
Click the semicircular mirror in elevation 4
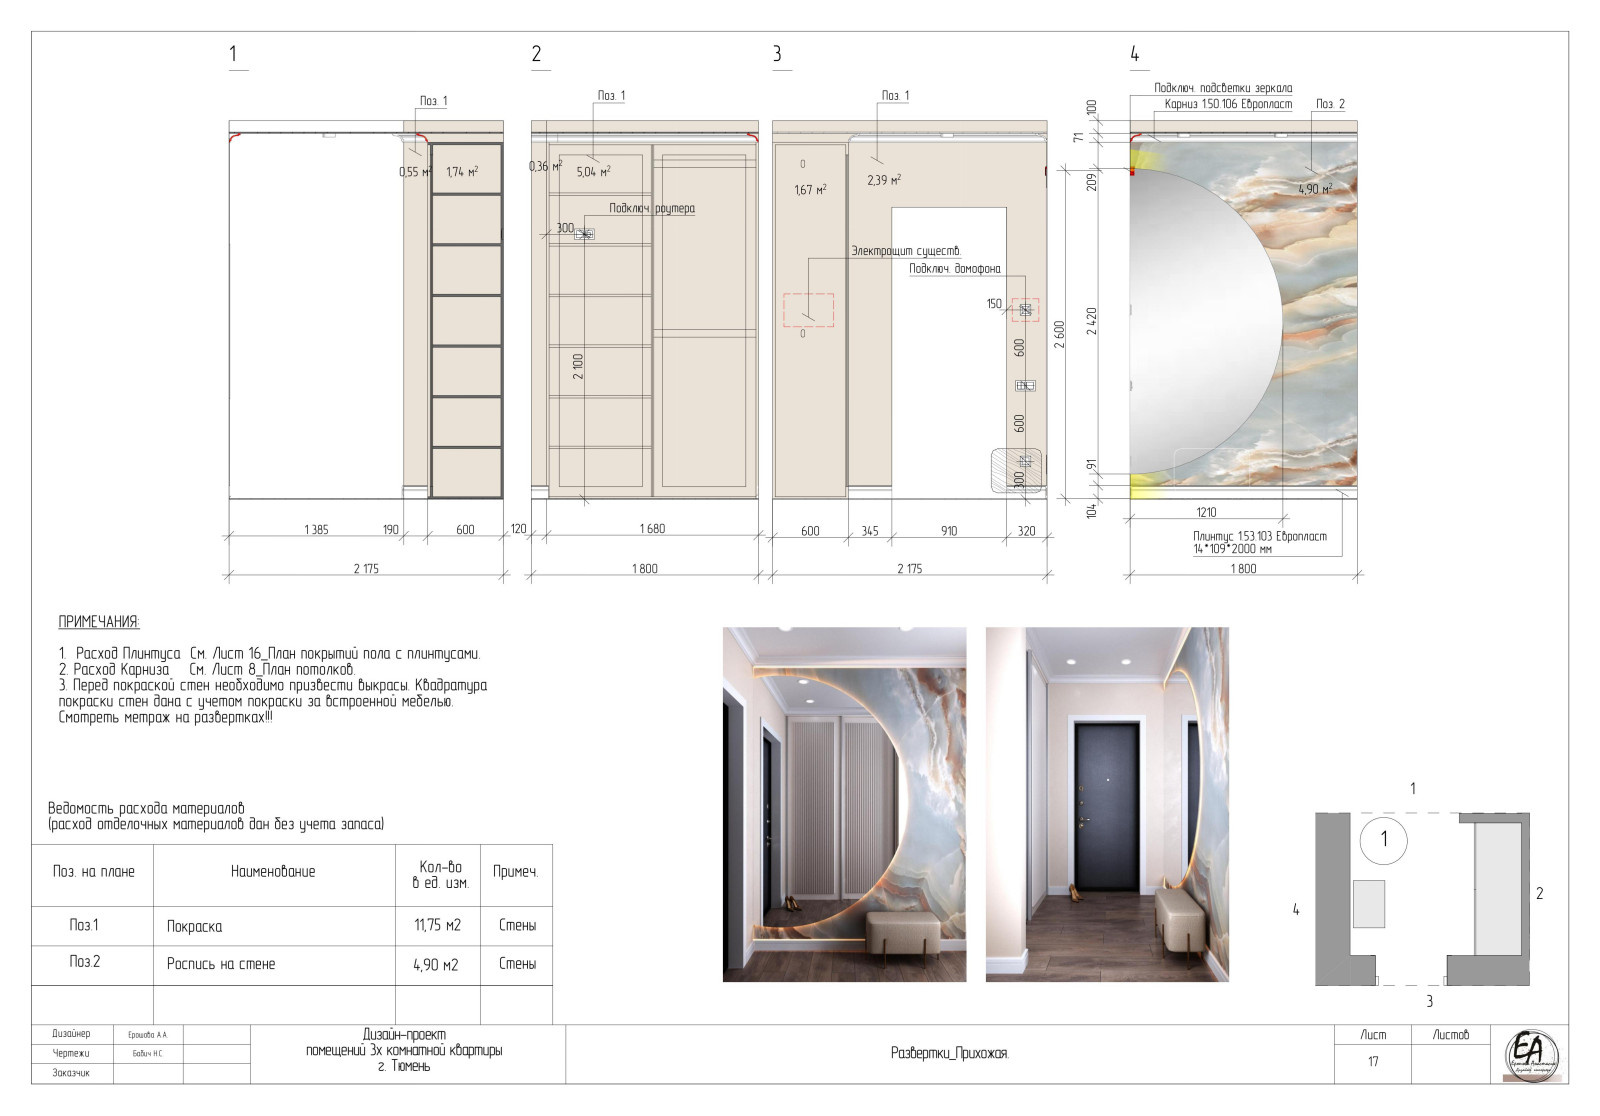coord(1205,320)
